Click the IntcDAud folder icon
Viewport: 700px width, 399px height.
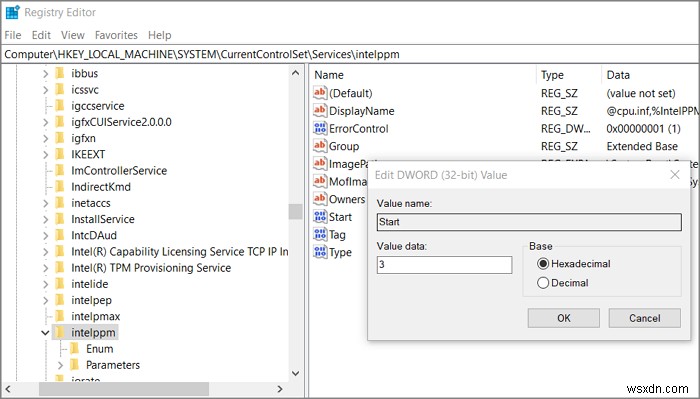[x=60, y=235]
